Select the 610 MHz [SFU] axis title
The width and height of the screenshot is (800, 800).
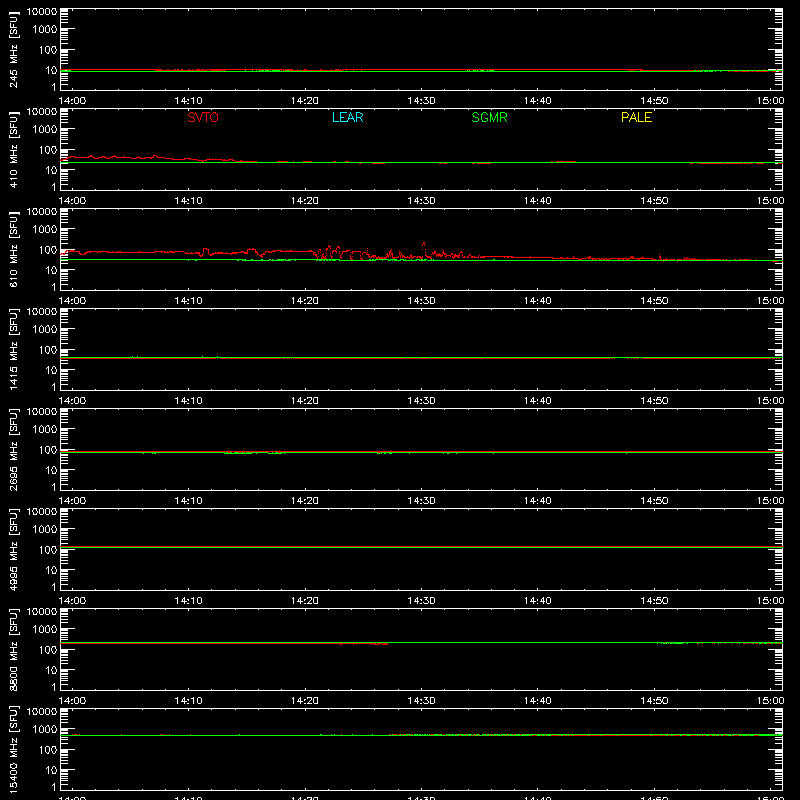13,249
